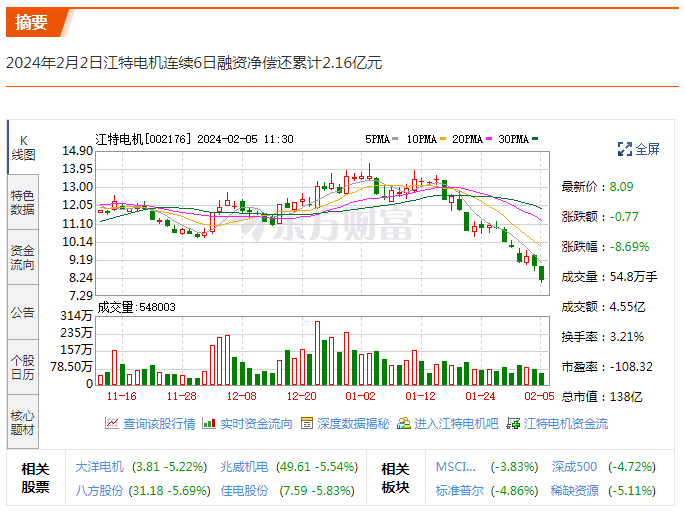Click the tallest red volume bar near 12-20
This screenshot has width=685, height=511.
317,353
